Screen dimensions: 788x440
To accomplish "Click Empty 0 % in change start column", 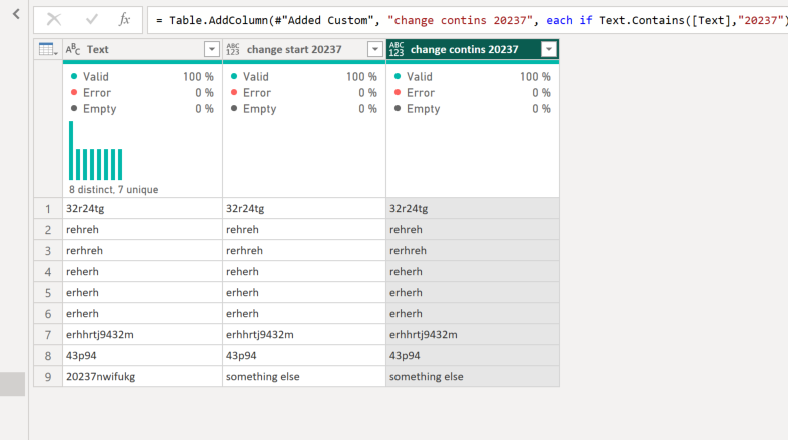I will 304,108.
